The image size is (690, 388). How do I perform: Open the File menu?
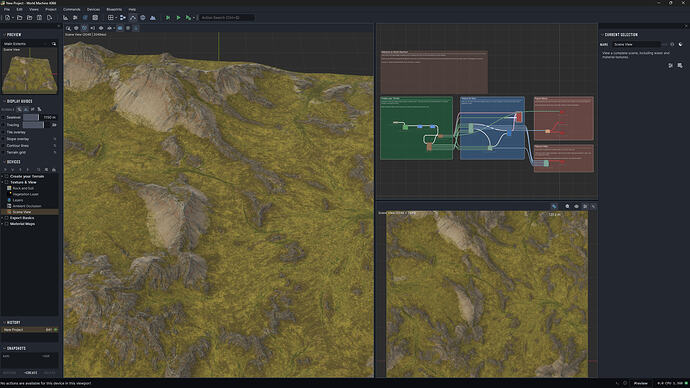coord(7,9)
